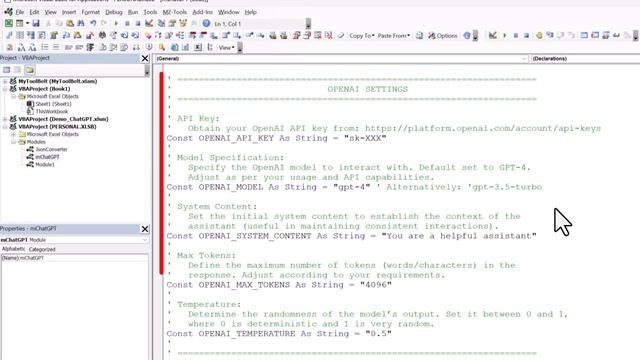Toggle Folders in the Project panel
This screenshot has height=360, width=640.
[x=29, y=70]
